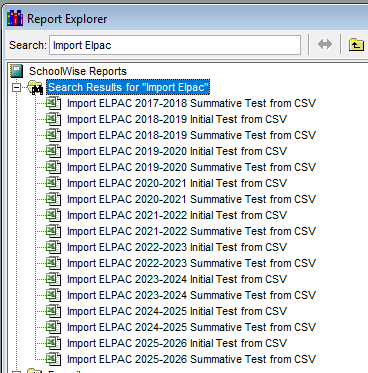The height and width of the screenshot is (373, 368).
Task: Click the back-forward arrows toolbar icon
Action: pyautogui.click(x=325, y=44)
